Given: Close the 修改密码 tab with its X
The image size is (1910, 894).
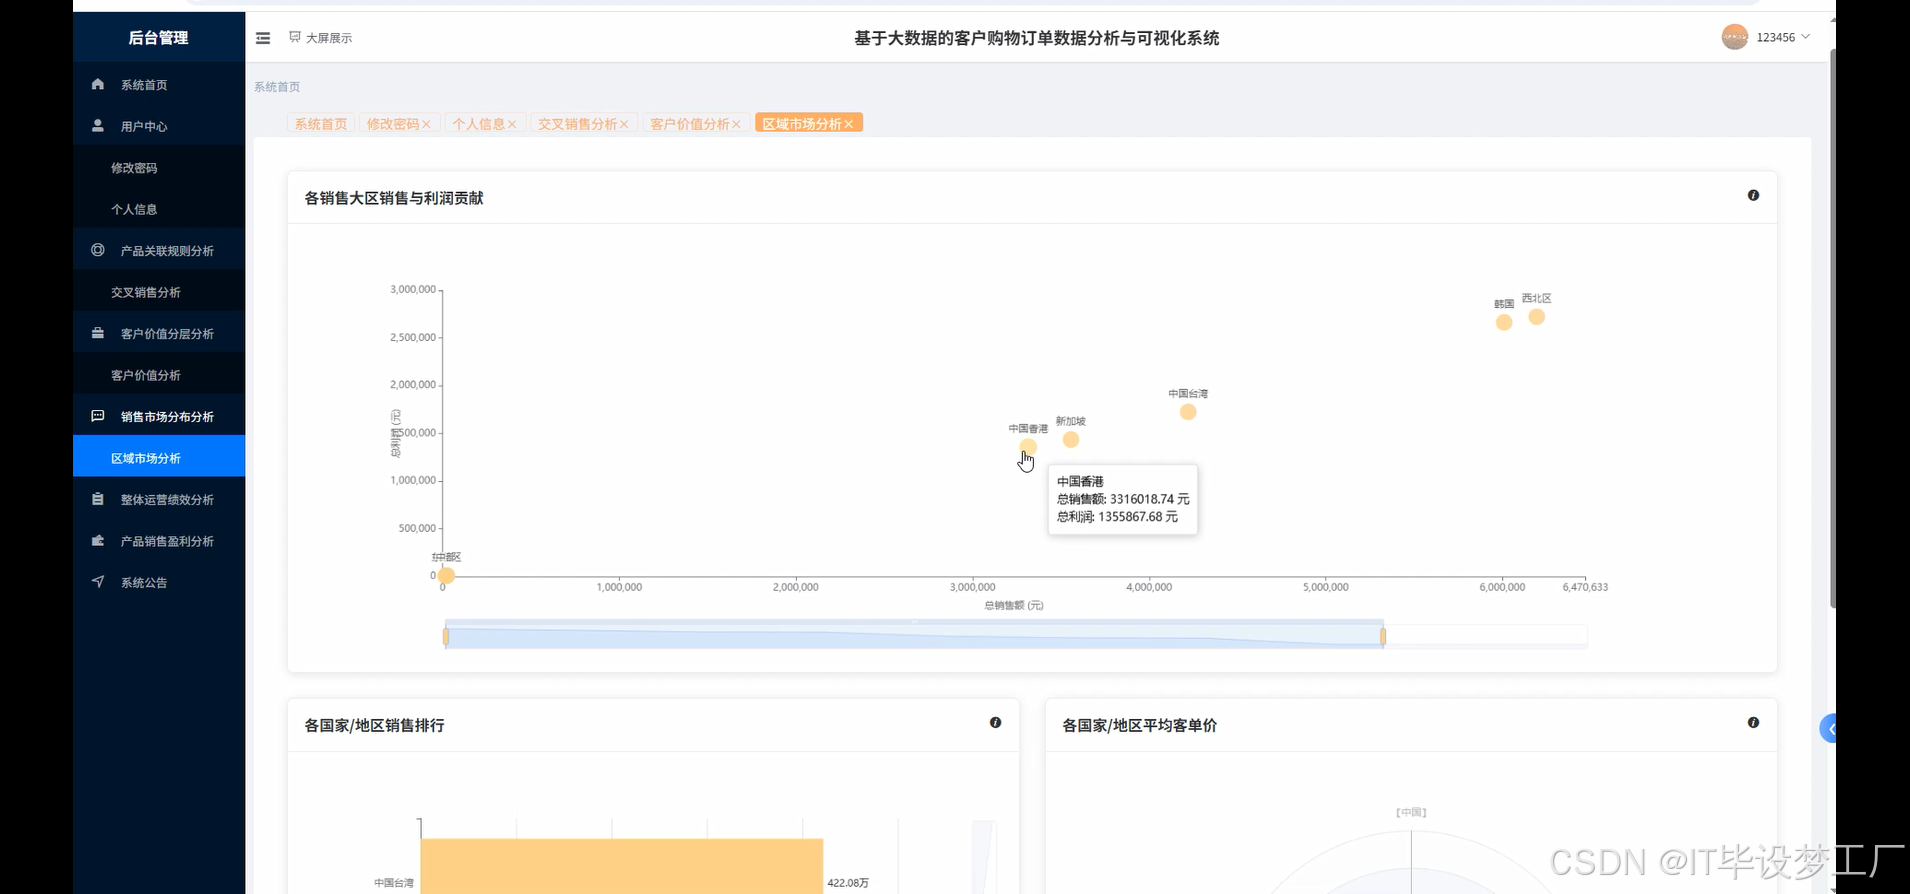Looking at the screenshot, I should point(426,124).
